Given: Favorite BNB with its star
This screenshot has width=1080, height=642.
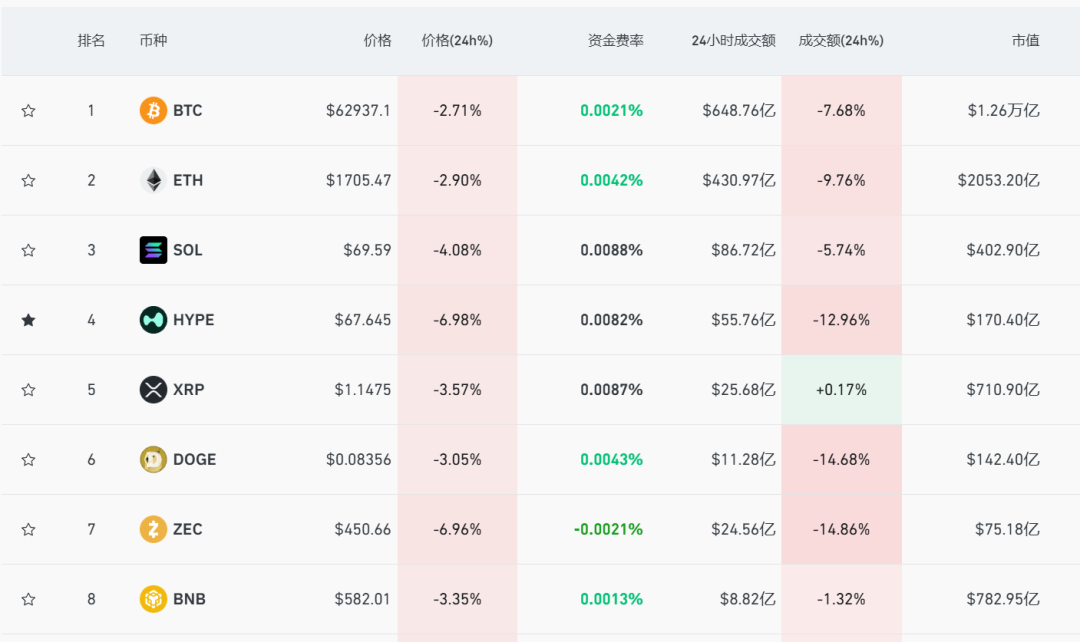Looking at the screenshot, I should click(28, 599).
